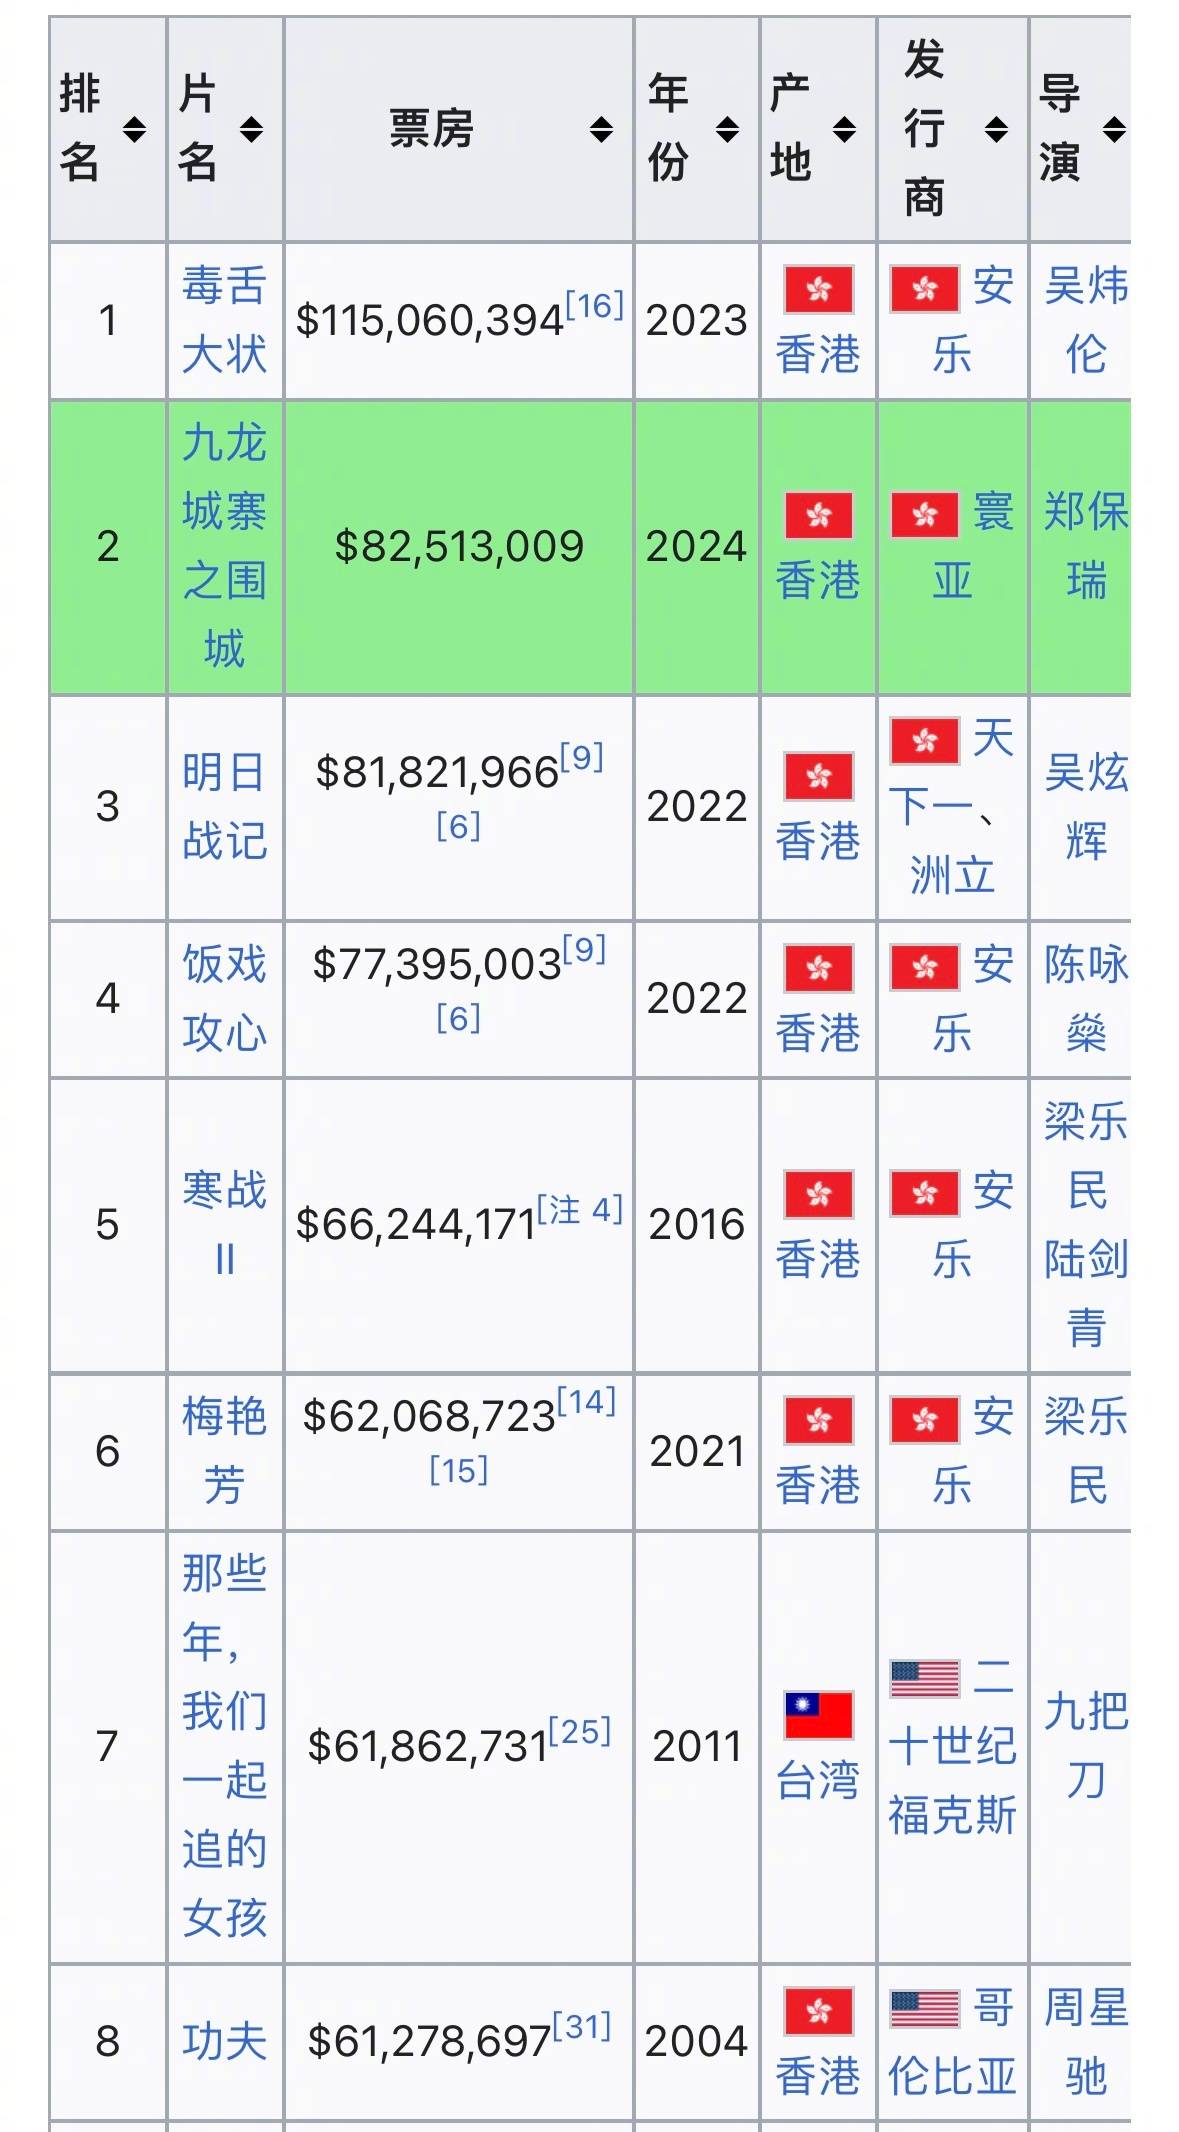Open director 郑保瑞 link

[1086, 546]
